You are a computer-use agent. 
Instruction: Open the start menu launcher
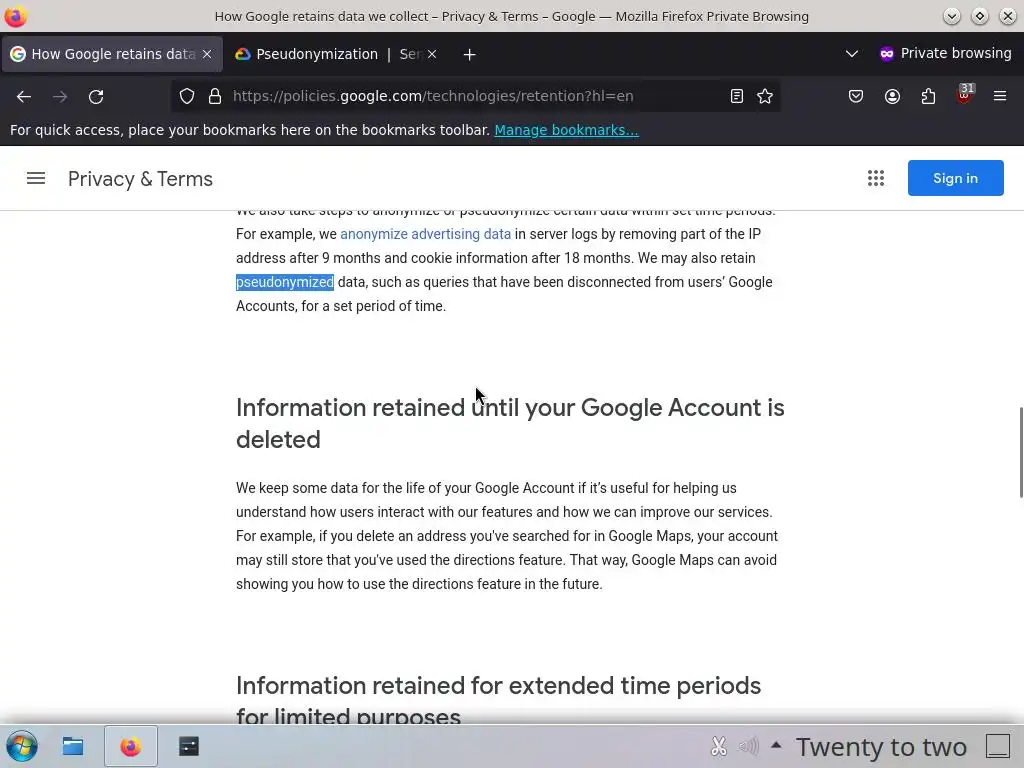(x=22, y=746)
